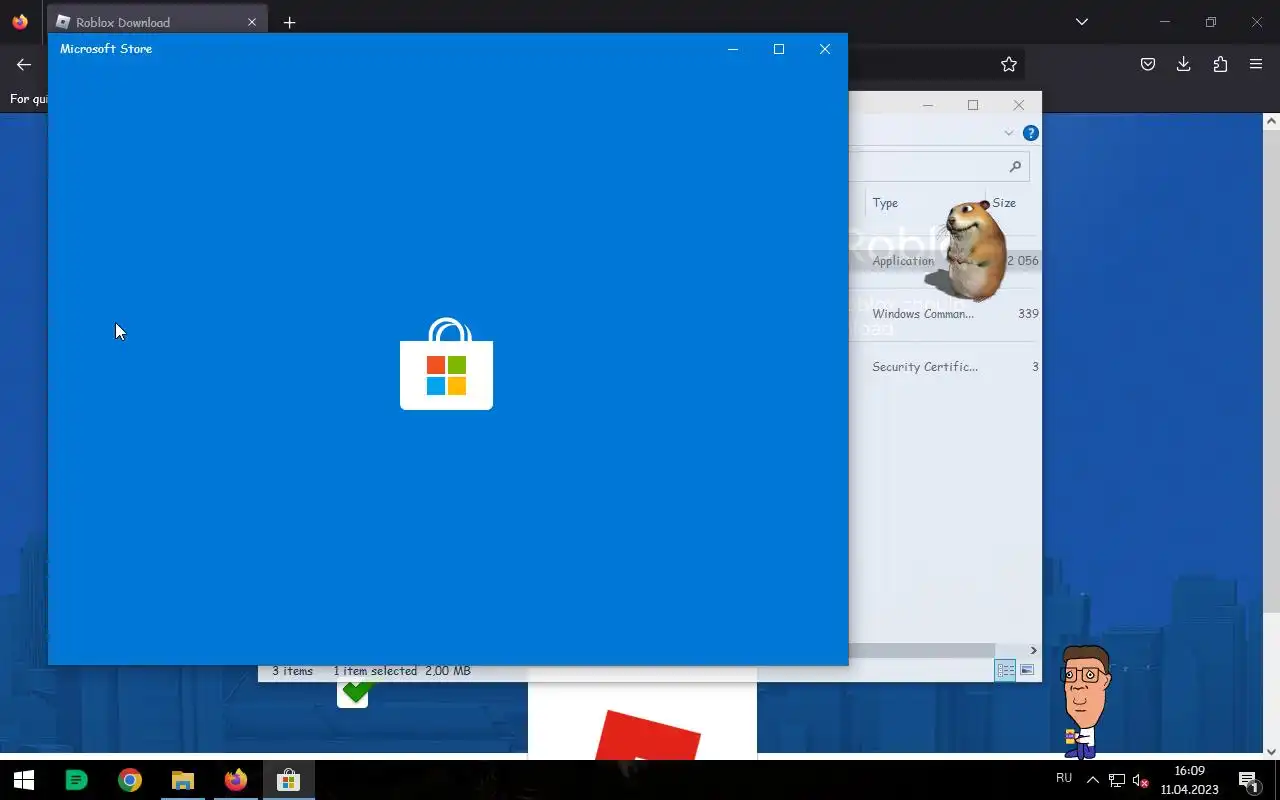Switch to Firefox via taskbar icon
This screenshot has height=800, width=1280.
coord(235,780)
